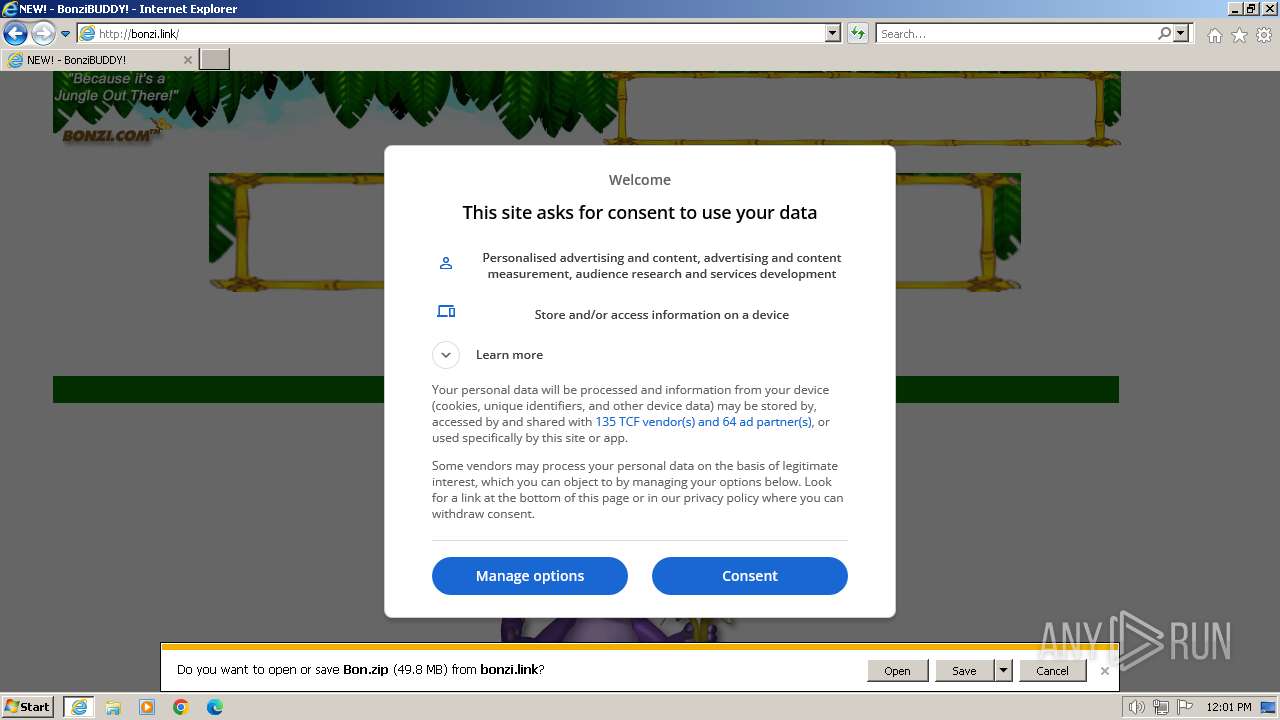Click the Consent button
The width and height of the screenshot is (1280, 720).
[750, 576]
